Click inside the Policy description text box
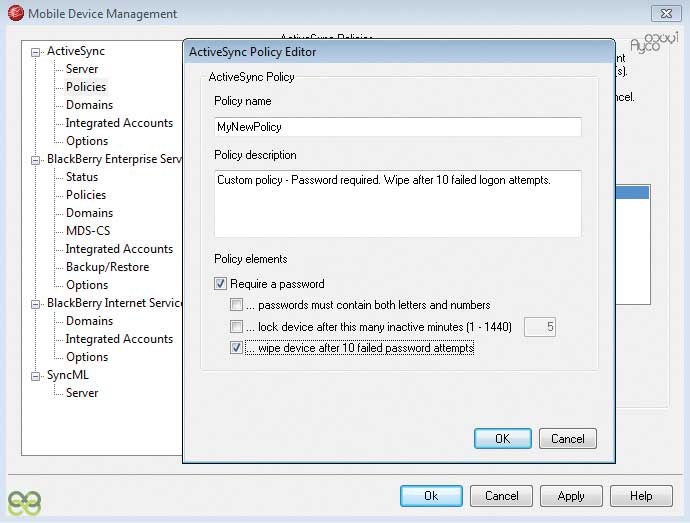This screenshot has height=523, width=690. (397, 205)
